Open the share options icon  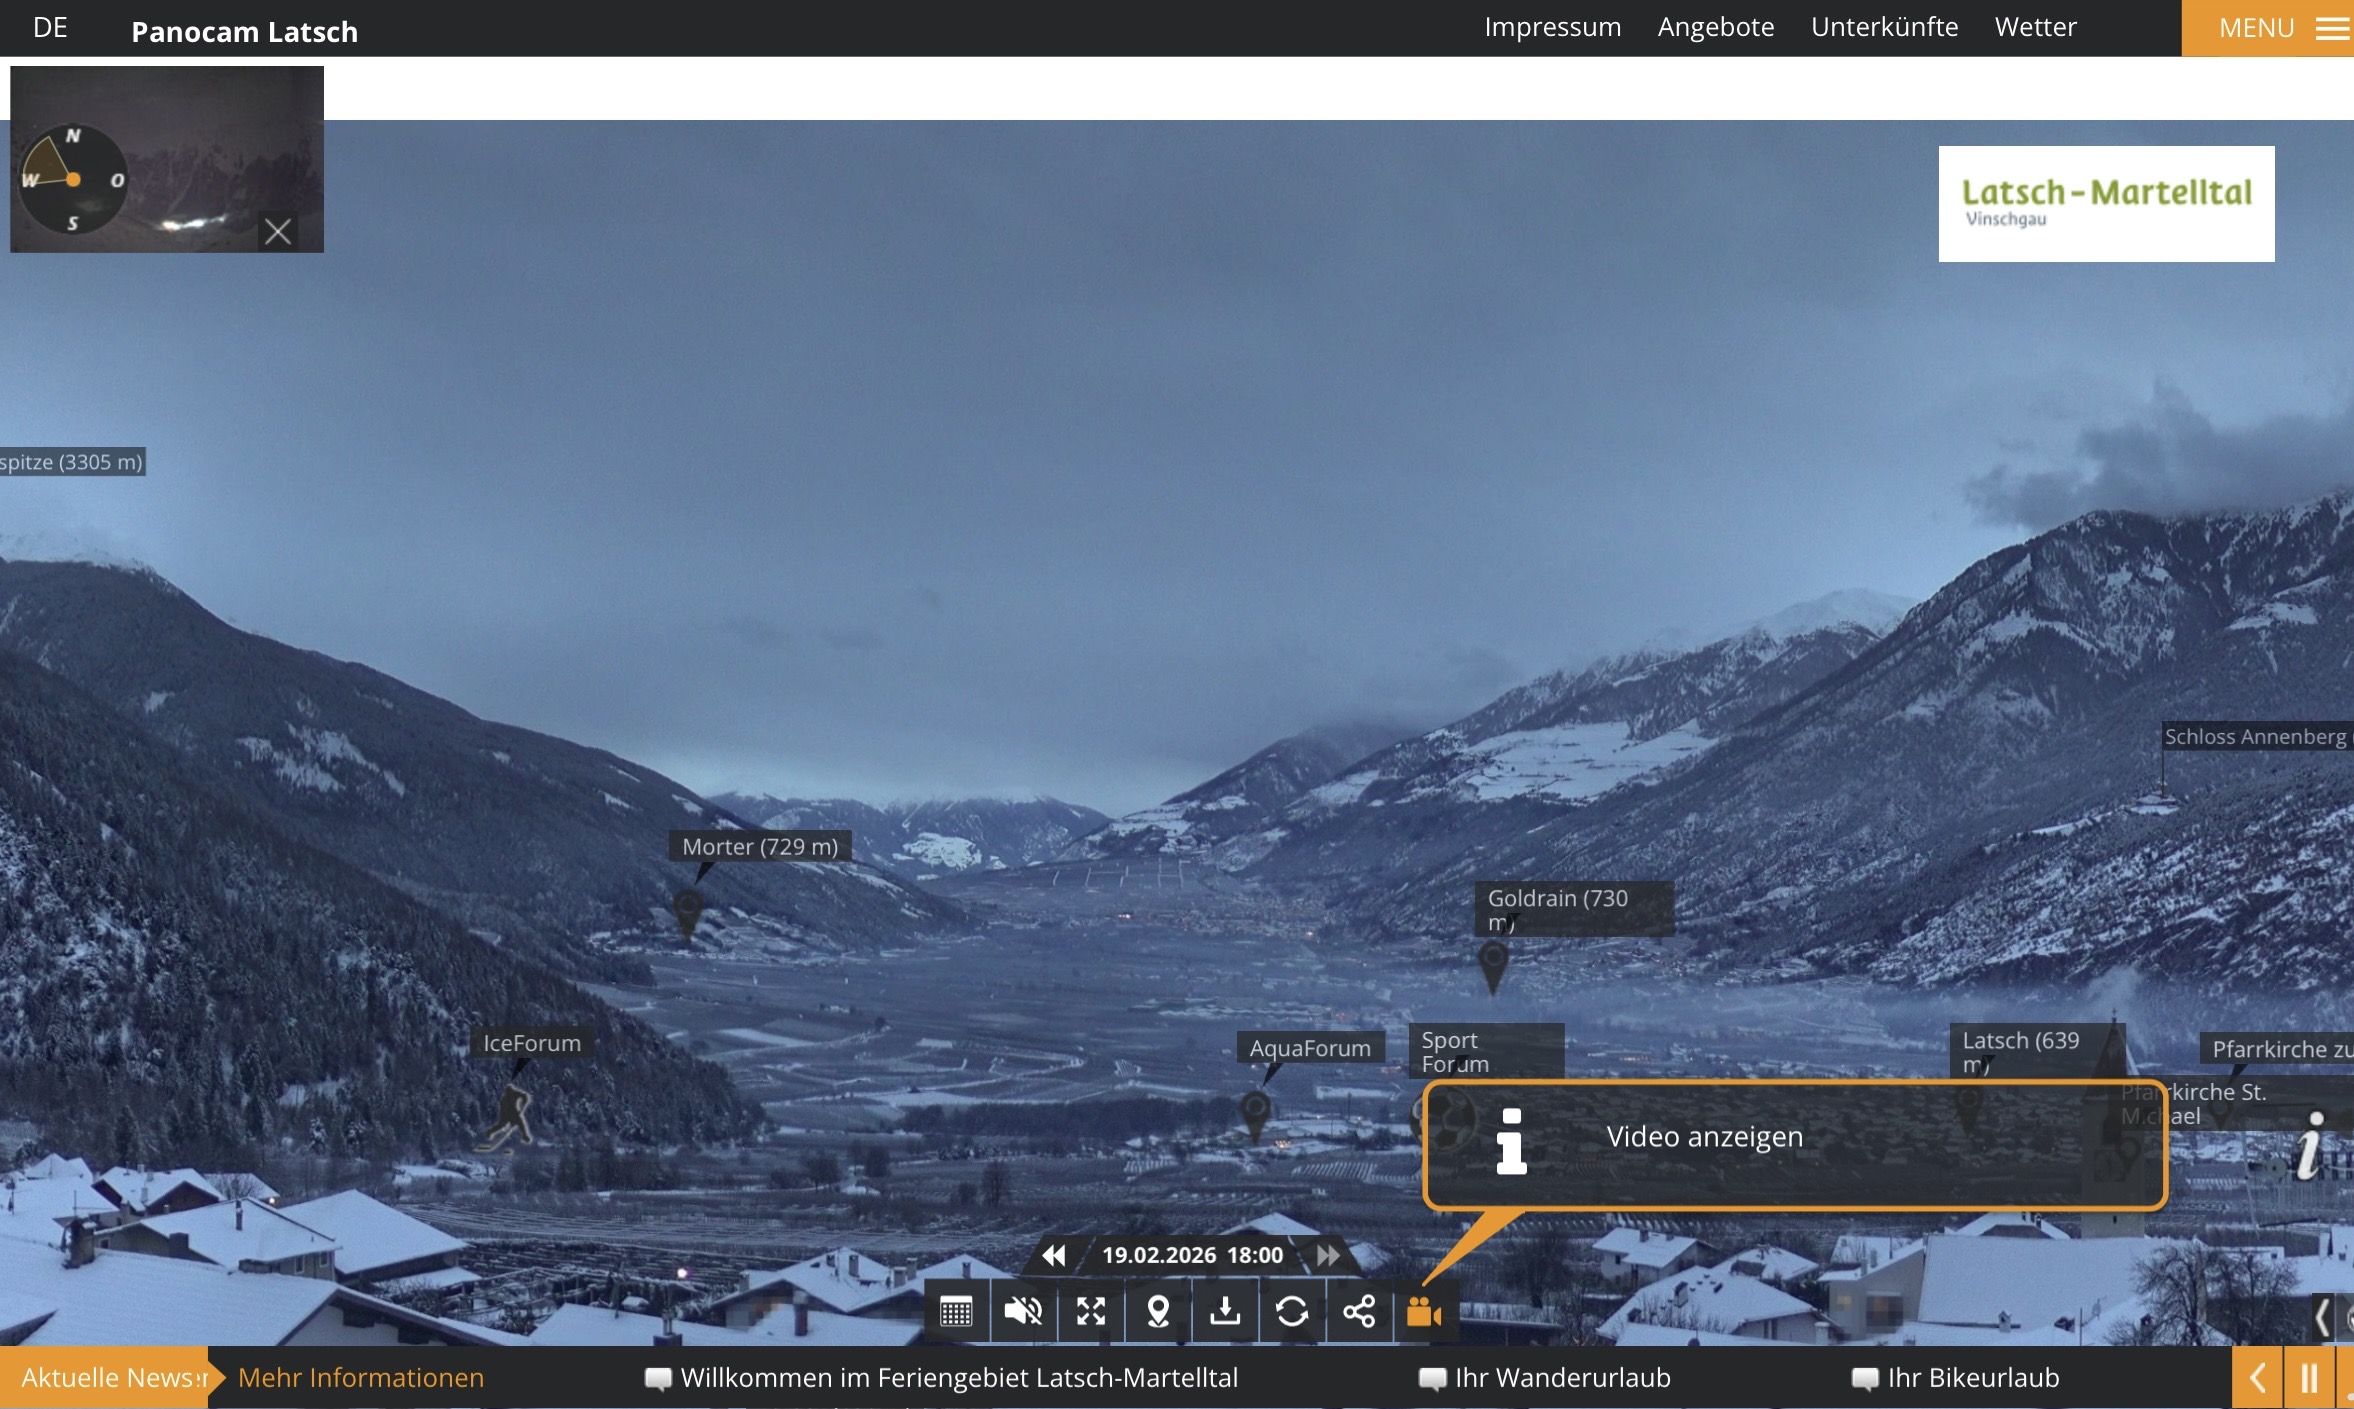click(x=1359, y=1311)
